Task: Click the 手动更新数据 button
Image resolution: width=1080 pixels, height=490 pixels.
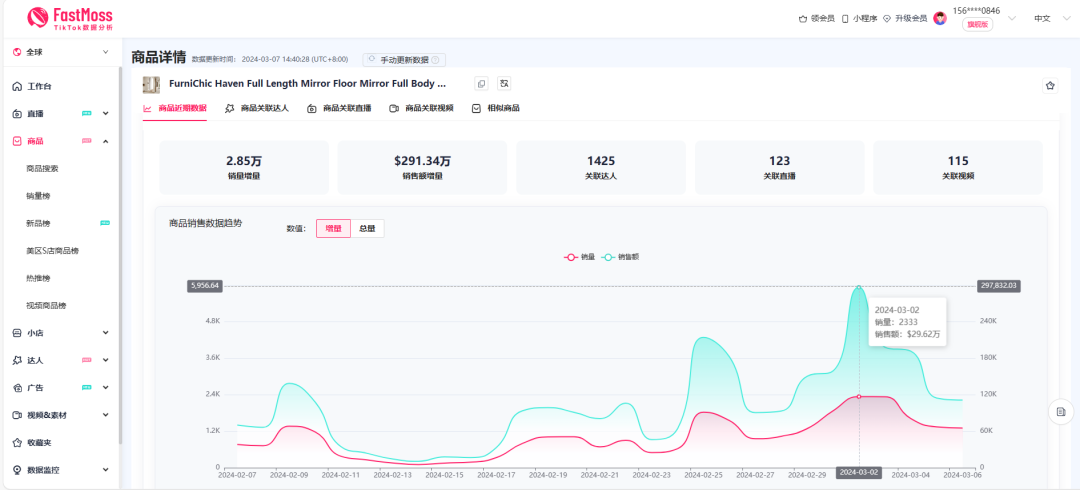Action: (403, 60)
